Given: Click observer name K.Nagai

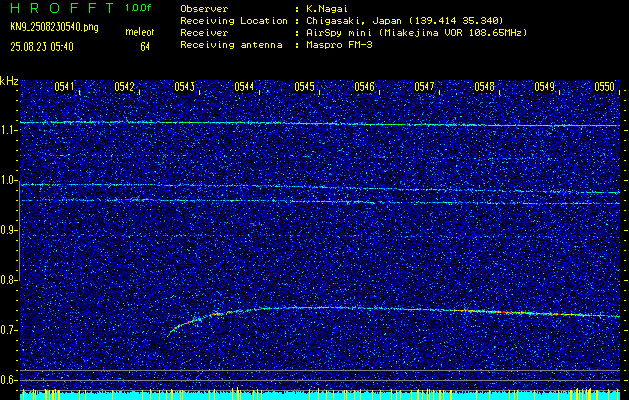Looking at the screenshot, I should pyautogui.click(x=325, y=9).
